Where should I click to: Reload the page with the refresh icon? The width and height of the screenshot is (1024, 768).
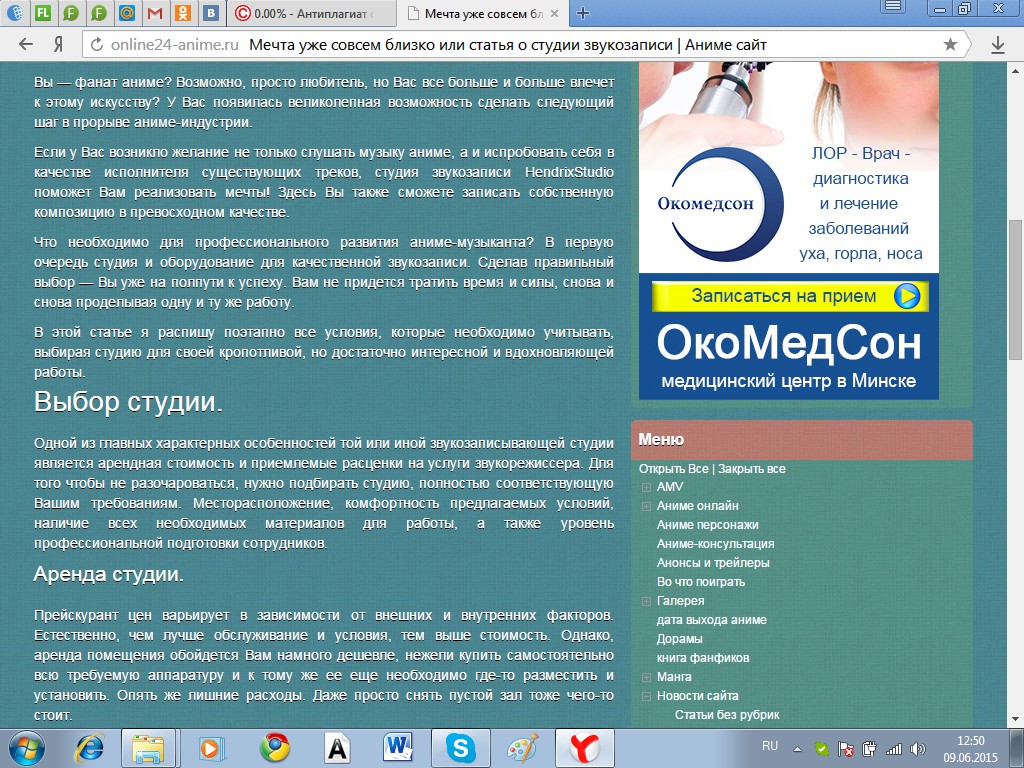97,44
